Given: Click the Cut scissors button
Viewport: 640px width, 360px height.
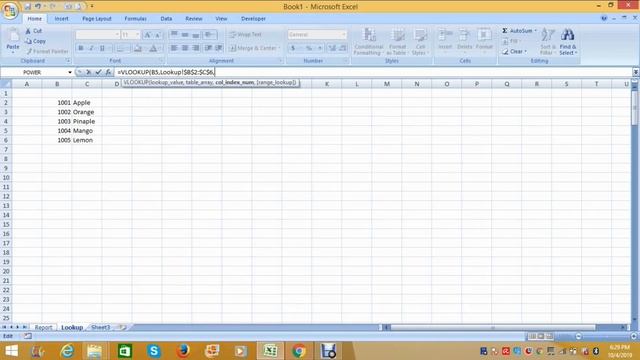Looking at the screenshot, I should (x=33, y=31).
